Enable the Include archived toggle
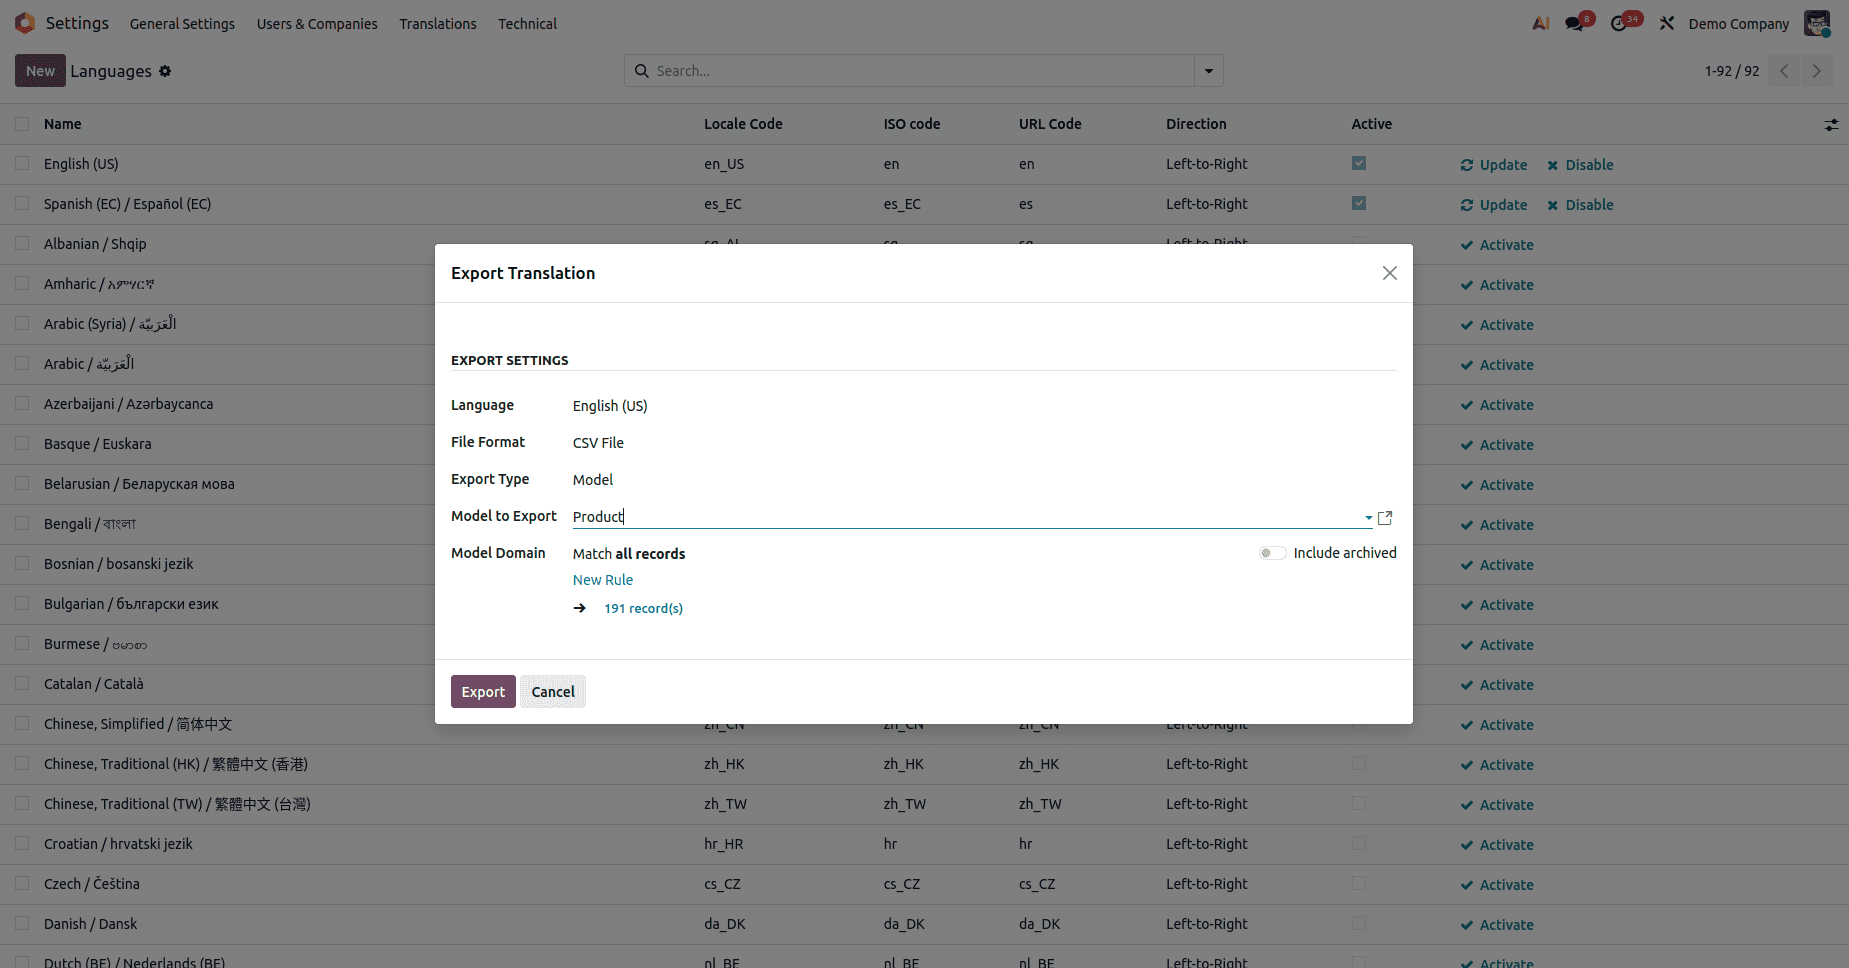The image size is (1849, 968). click(x=1271, y=552)
